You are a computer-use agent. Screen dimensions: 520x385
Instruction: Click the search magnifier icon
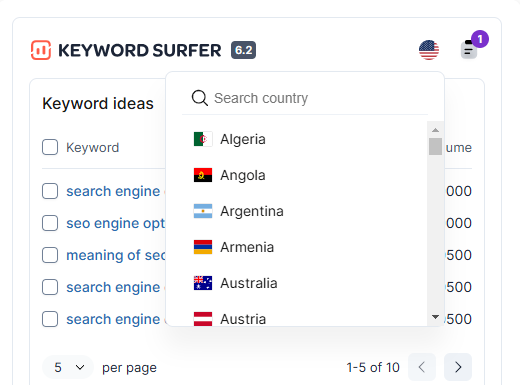click(x=200, y=98)
